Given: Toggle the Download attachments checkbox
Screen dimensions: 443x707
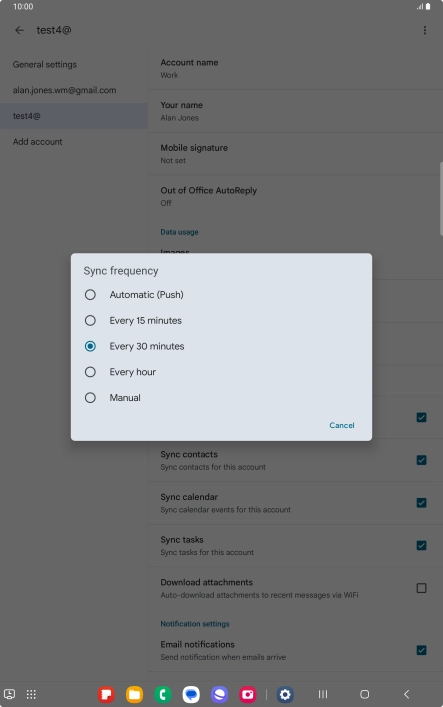Looking at the screenshot, I should click(x=421, y=588).
